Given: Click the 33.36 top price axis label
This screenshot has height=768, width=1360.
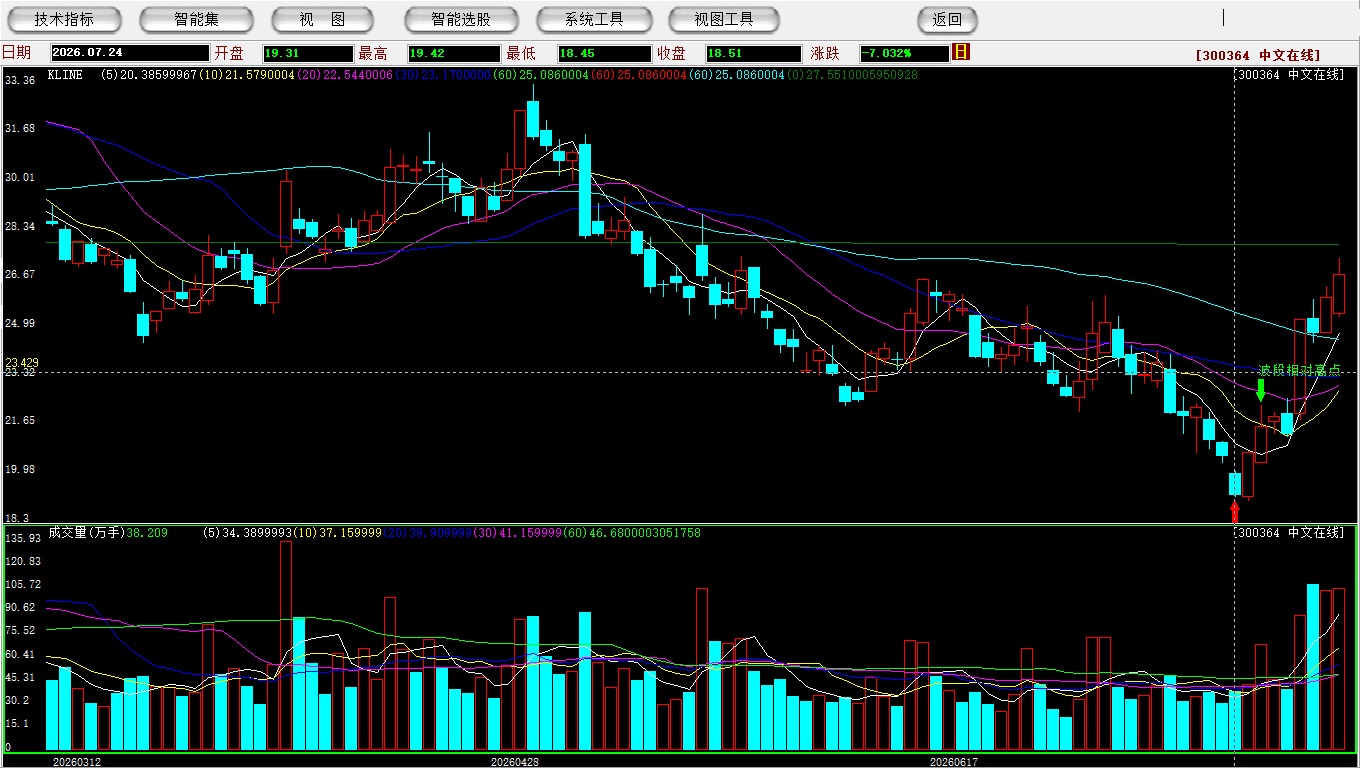Looking at the screenshot, I should [20, 80].
